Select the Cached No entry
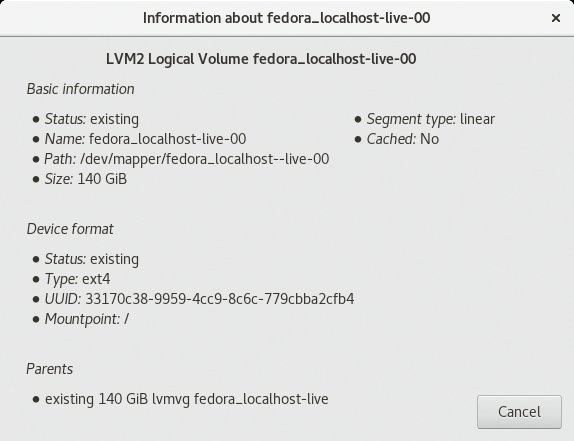The height and width of the screenshot is (441, 574). [403, 139]
